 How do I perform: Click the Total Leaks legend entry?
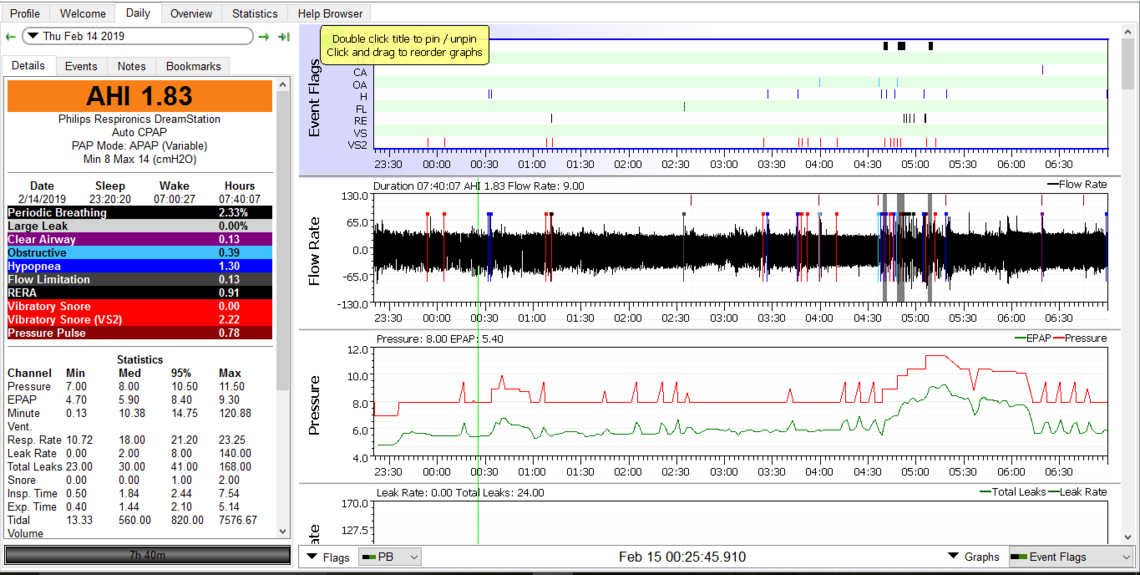(1012, 492)
